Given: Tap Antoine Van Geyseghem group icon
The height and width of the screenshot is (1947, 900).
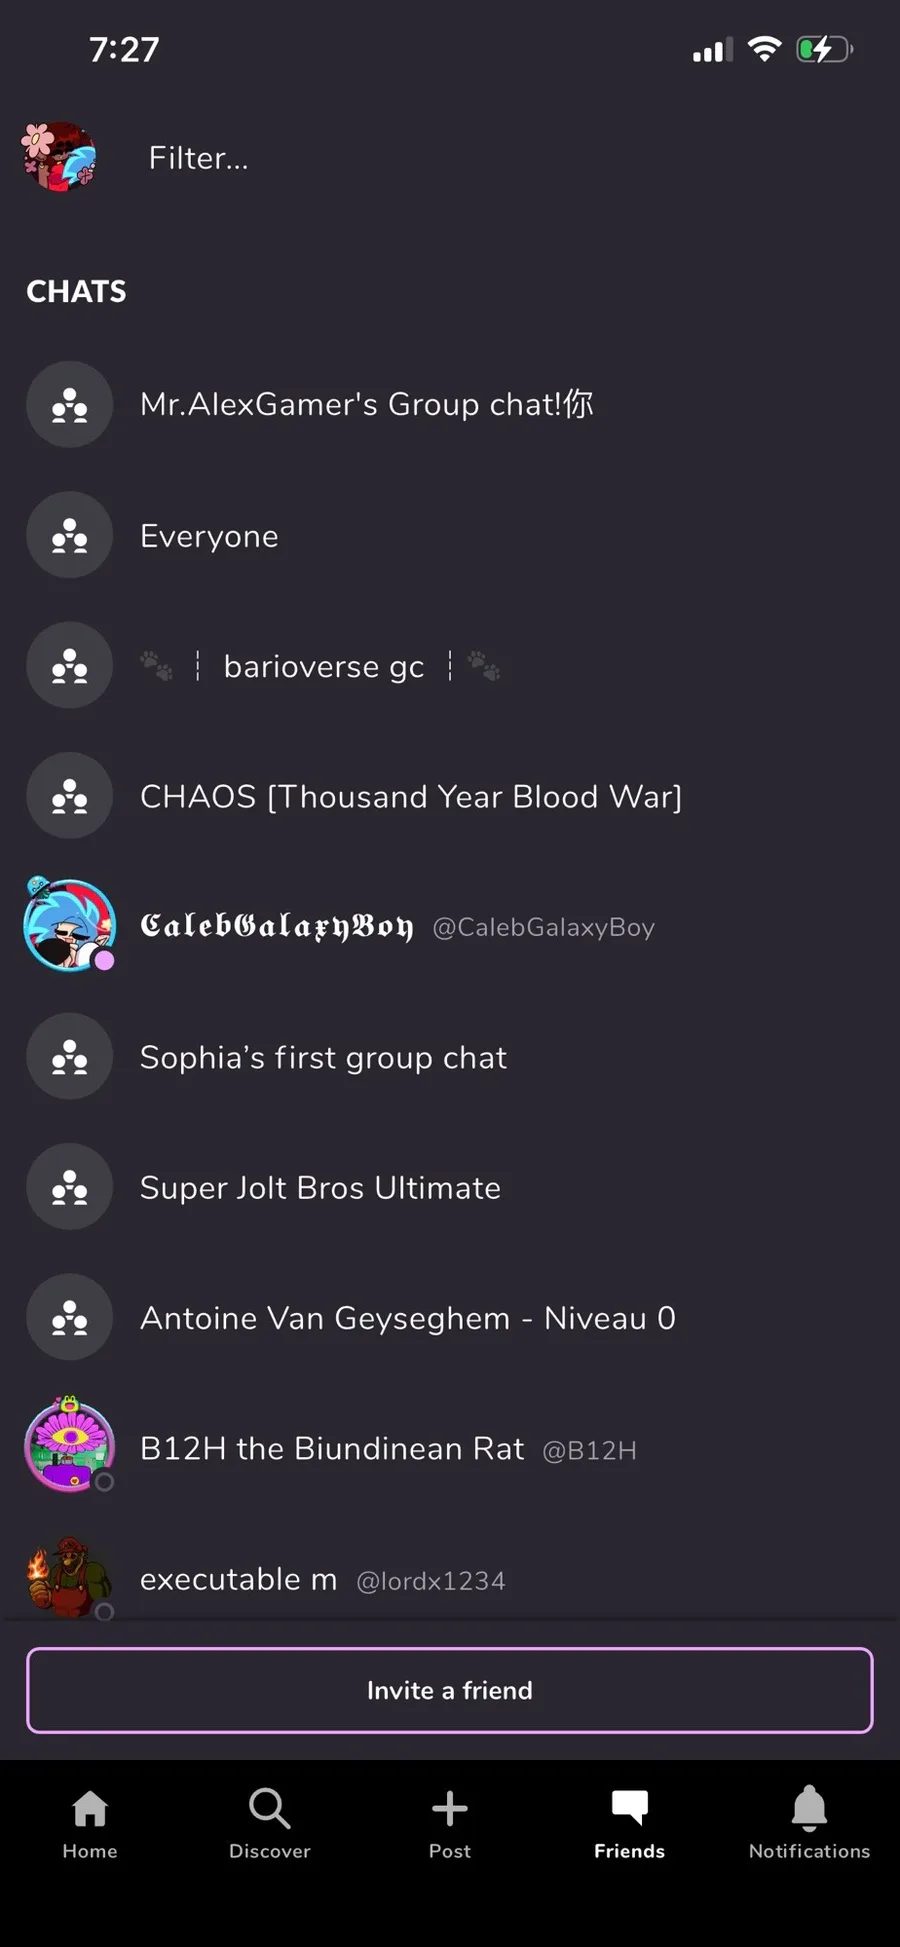Looking at the screenshot, I should pyautogui.click(x=69, y=1317).
